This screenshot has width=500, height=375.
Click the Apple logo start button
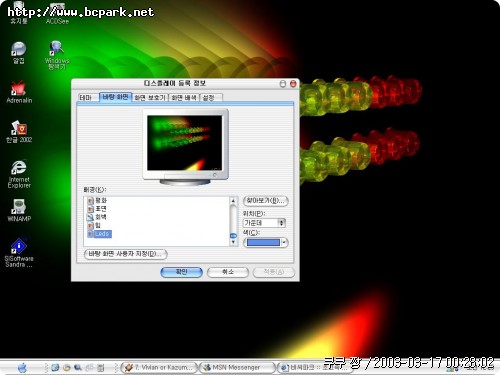[22, 368]
